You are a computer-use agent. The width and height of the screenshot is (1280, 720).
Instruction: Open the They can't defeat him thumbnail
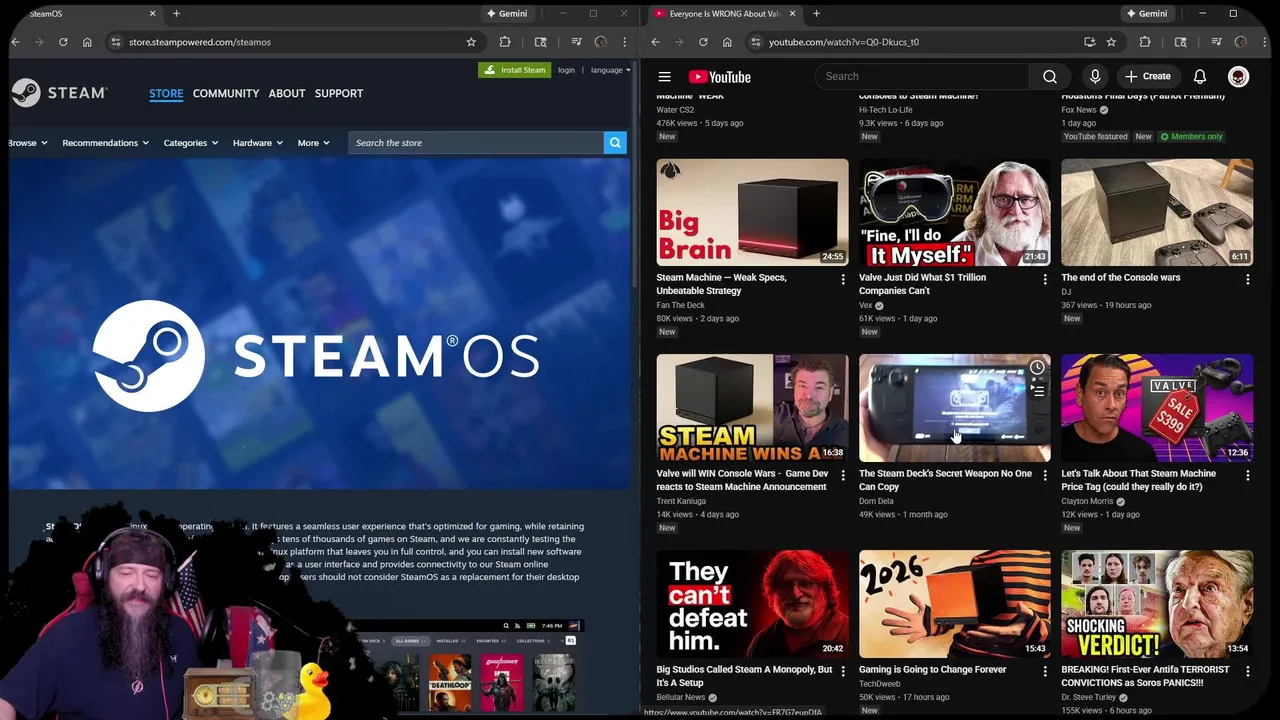(752, 604)
